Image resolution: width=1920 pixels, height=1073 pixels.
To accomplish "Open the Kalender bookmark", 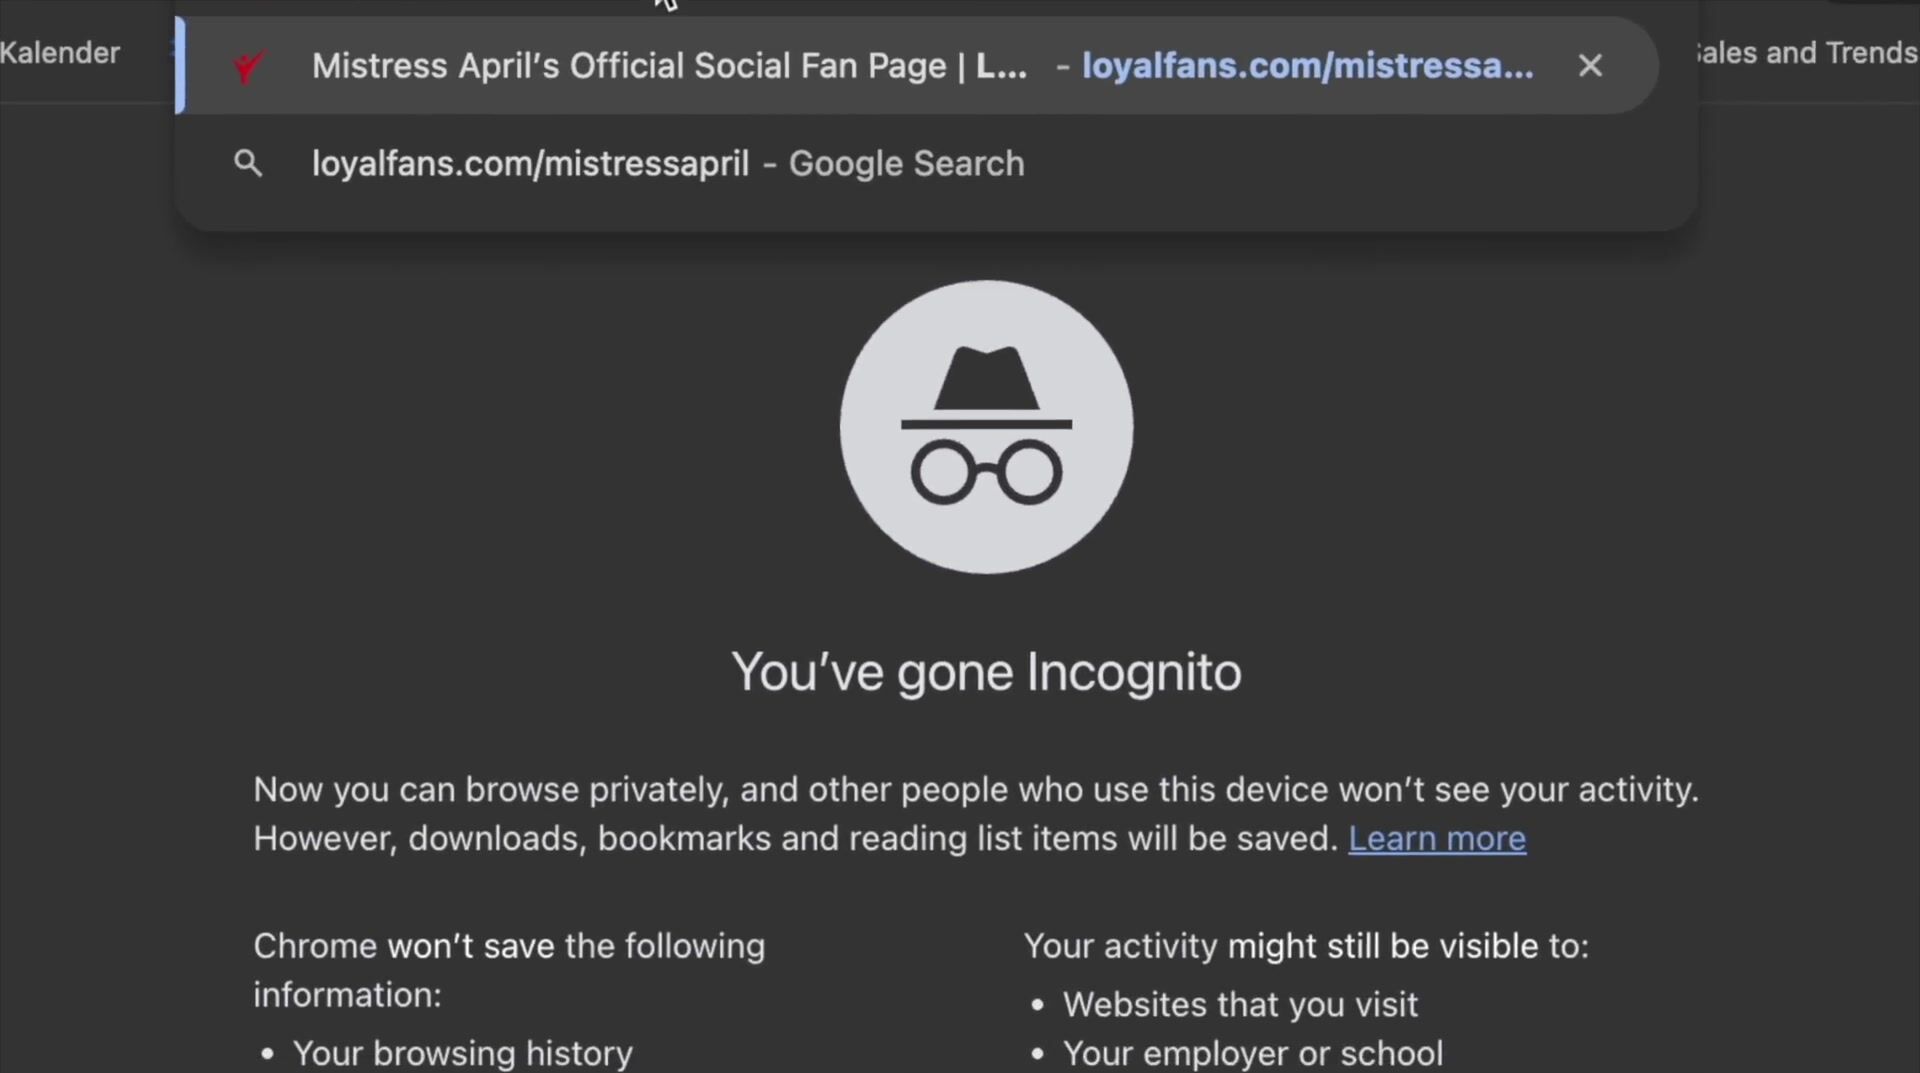I will pos(60,52).
